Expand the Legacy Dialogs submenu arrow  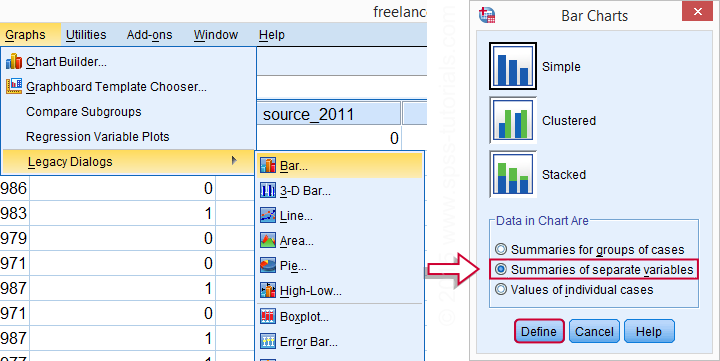(x=235, y=161)
